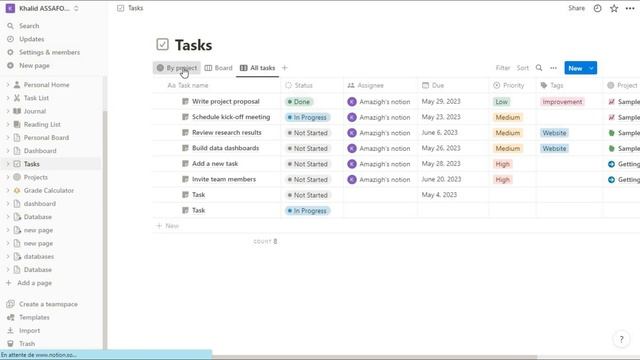Open the New button dropdown arrow

click(x=591, y=68)
